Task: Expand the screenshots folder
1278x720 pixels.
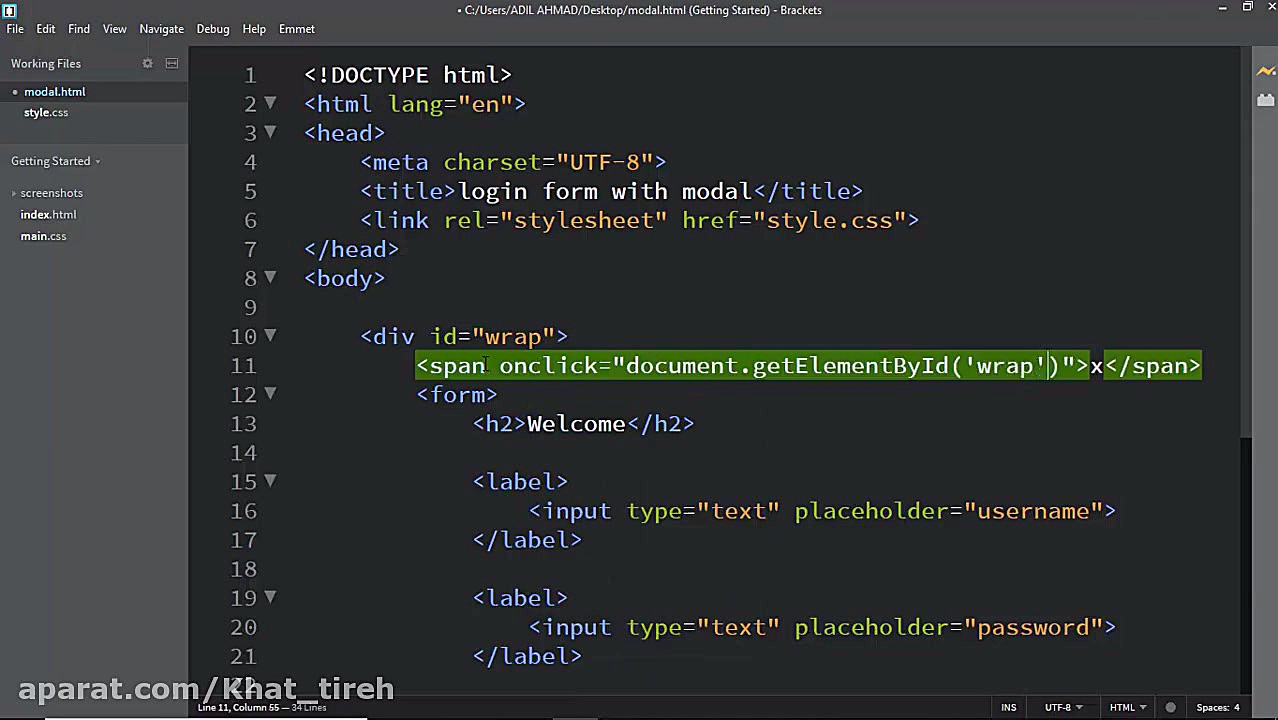Action: (x=14, y=193)
